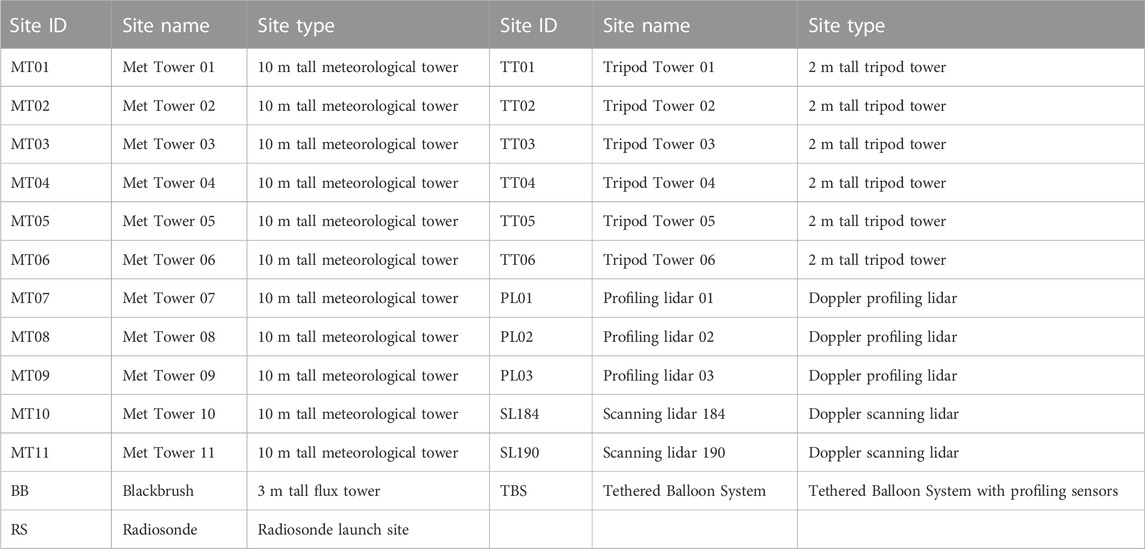Click the Doppler profiling lidar cell for PL03
This screenshot has height=549, width=1145.
pos(971,375)
